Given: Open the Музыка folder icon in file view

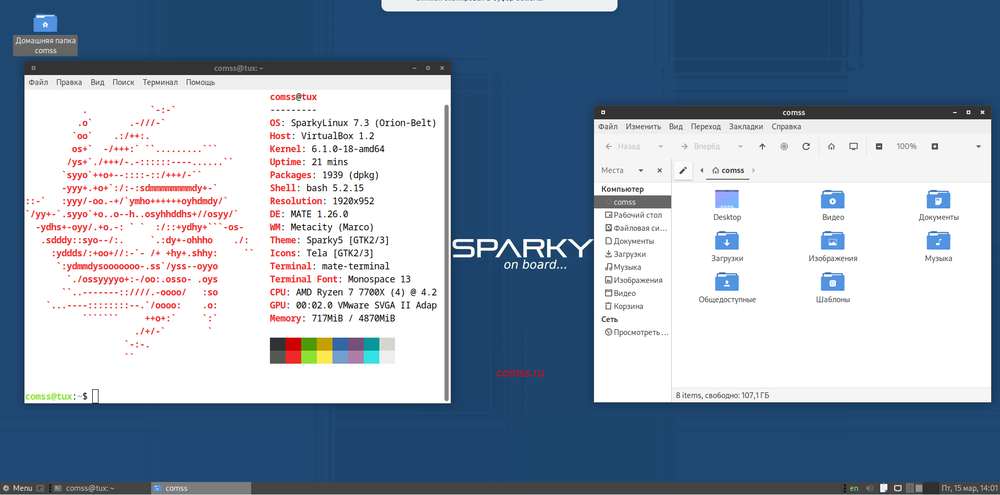Looking at the screenshot, I should click(x=937, y=241).
